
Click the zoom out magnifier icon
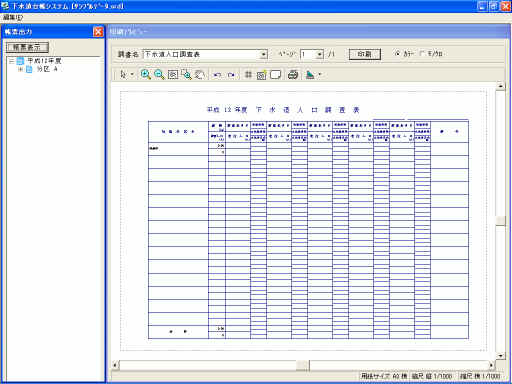pos(159,75)
